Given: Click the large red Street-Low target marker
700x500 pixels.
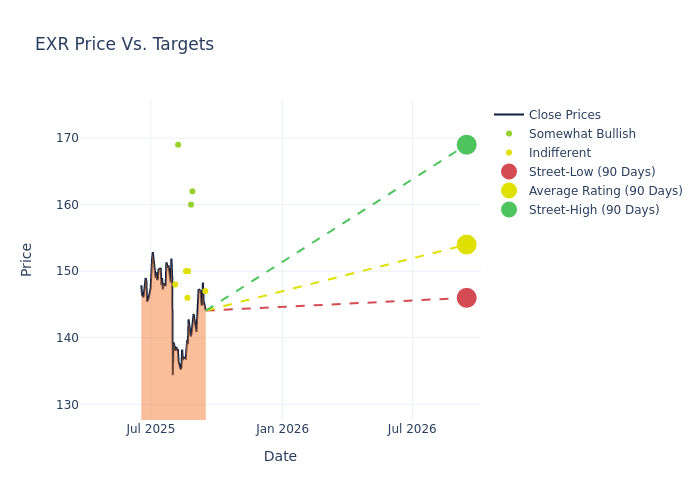Looking at the screenshot, I should (466, 298).
